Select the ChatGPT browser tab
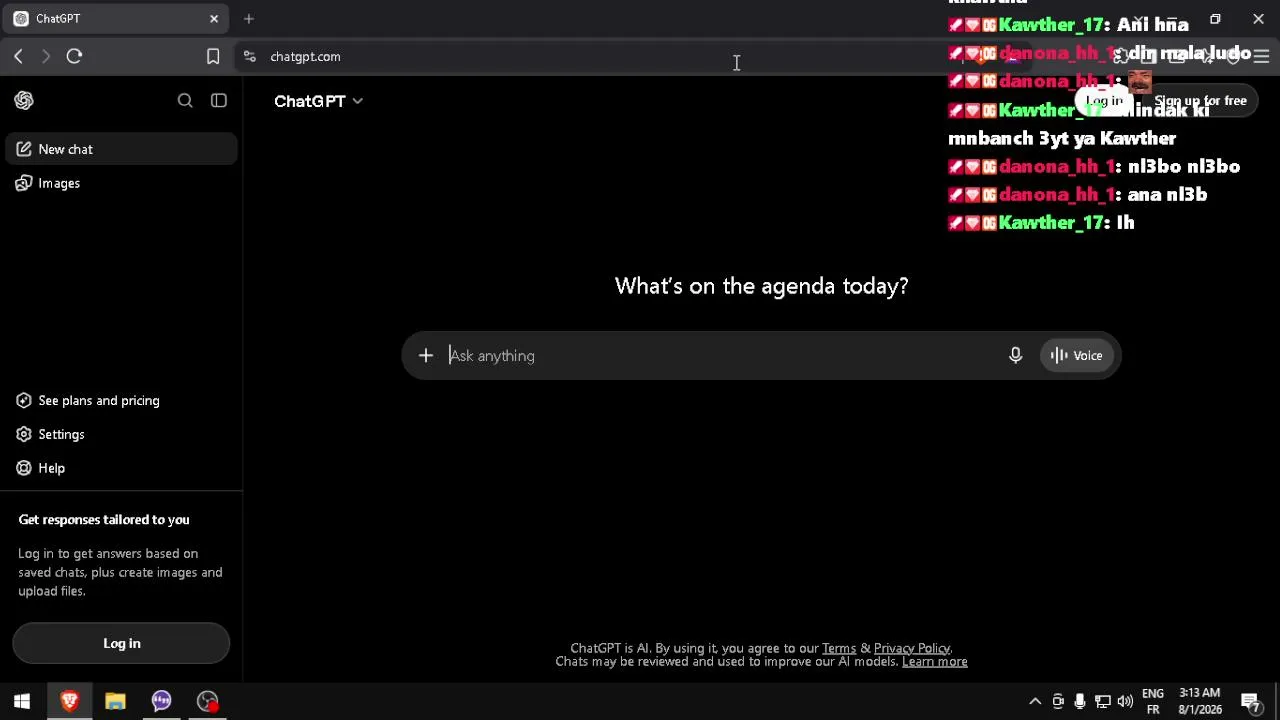The height and width of the screenshot is (720, 1280). 116,19
